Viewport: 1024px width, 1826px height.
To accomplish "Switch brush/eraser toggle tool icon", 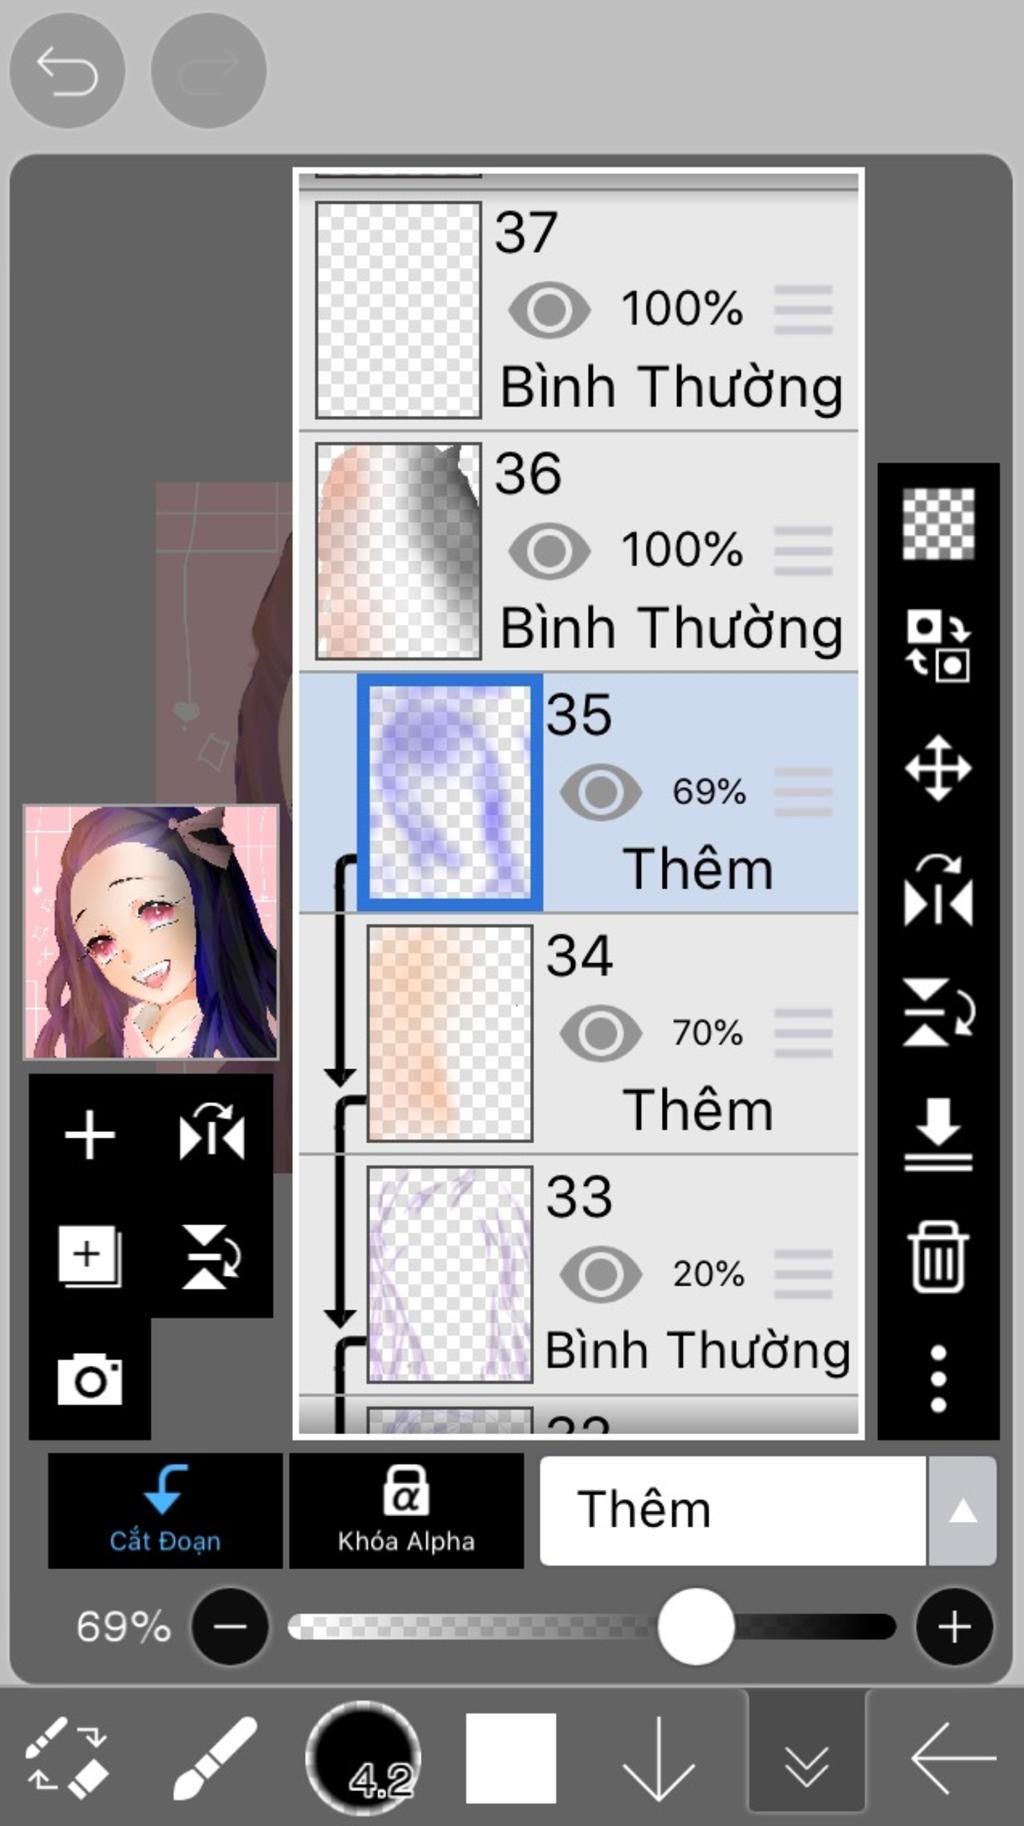I will (x=66, y=1758).
